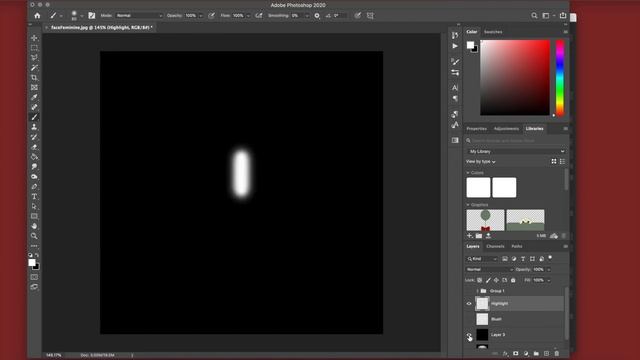Open the View by type dropdown
The width and height of the screenshot is (640, 360).
(480, 162)
